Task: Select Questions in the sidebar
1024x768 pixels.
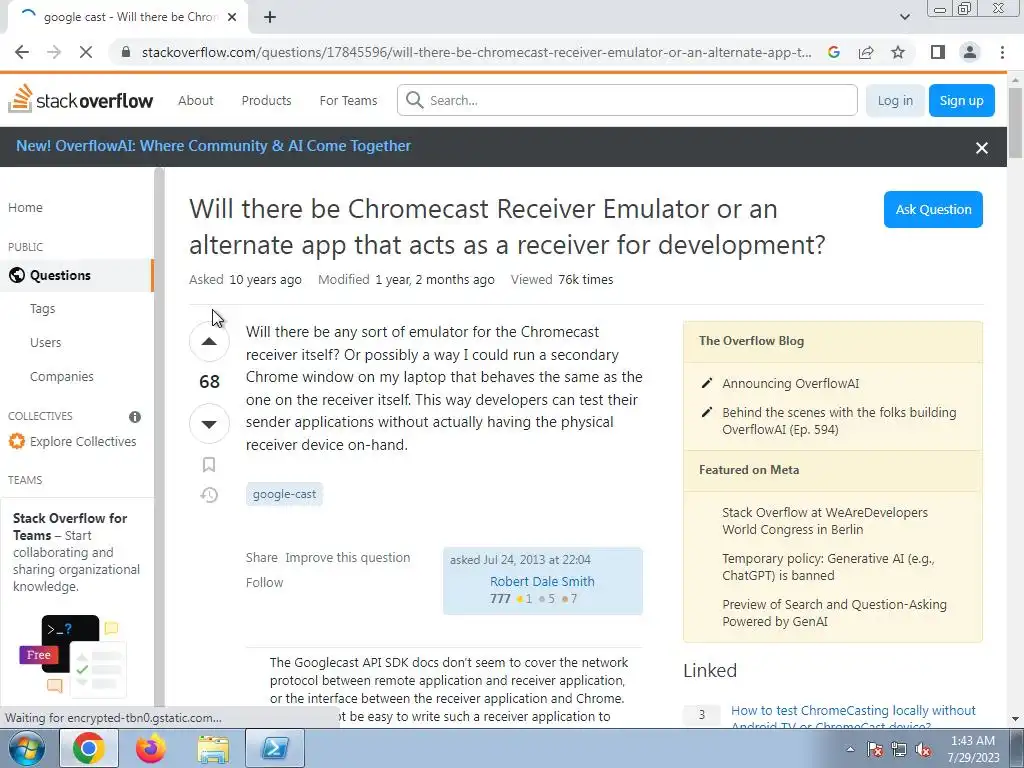Action: (x=76, y=276)
